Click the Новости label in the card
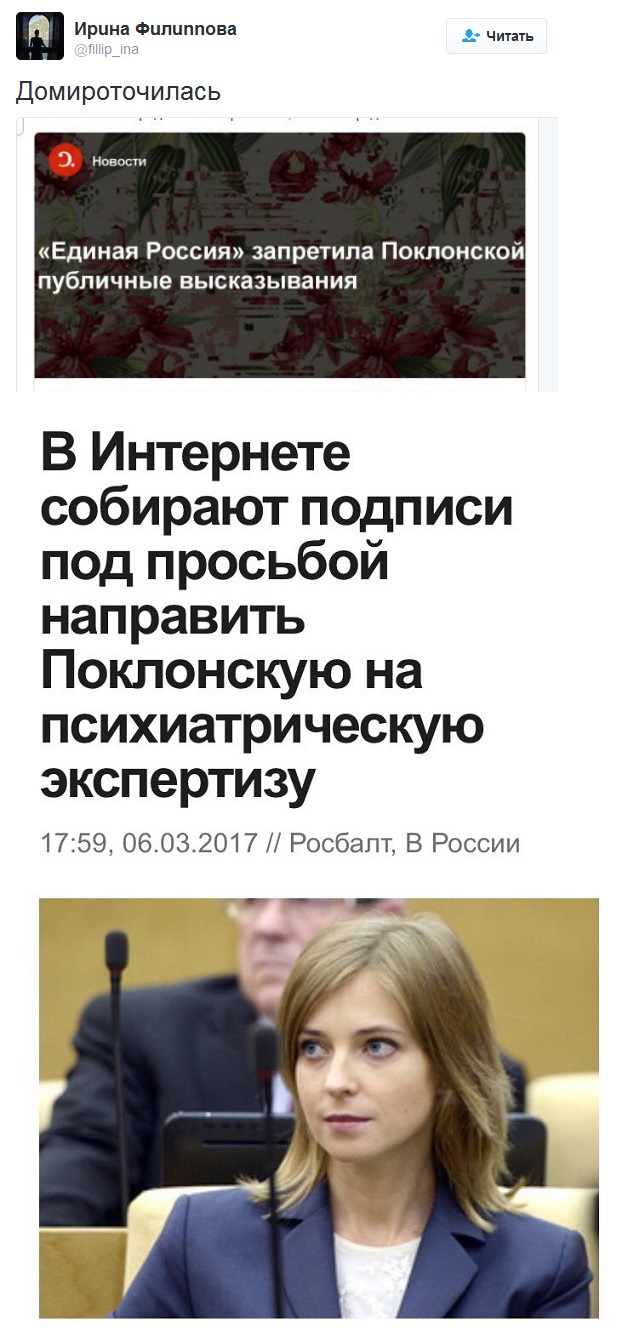 coord(119,160)
